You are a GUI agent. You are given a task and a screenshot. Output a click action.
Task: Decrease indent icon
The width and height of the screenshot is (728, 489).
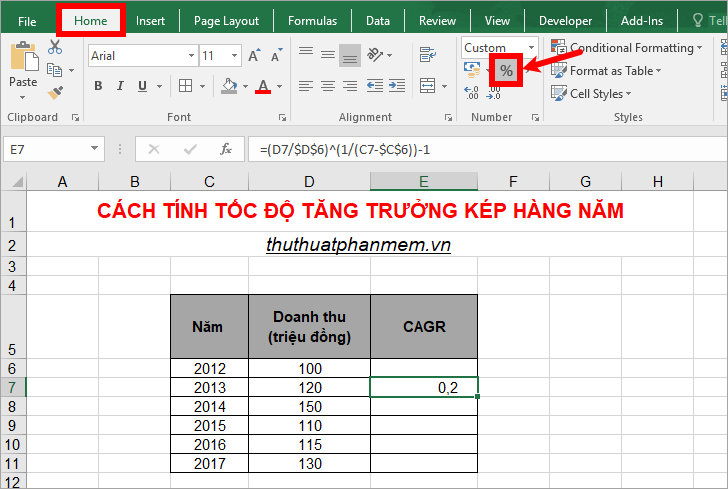[x=375, y=86]
